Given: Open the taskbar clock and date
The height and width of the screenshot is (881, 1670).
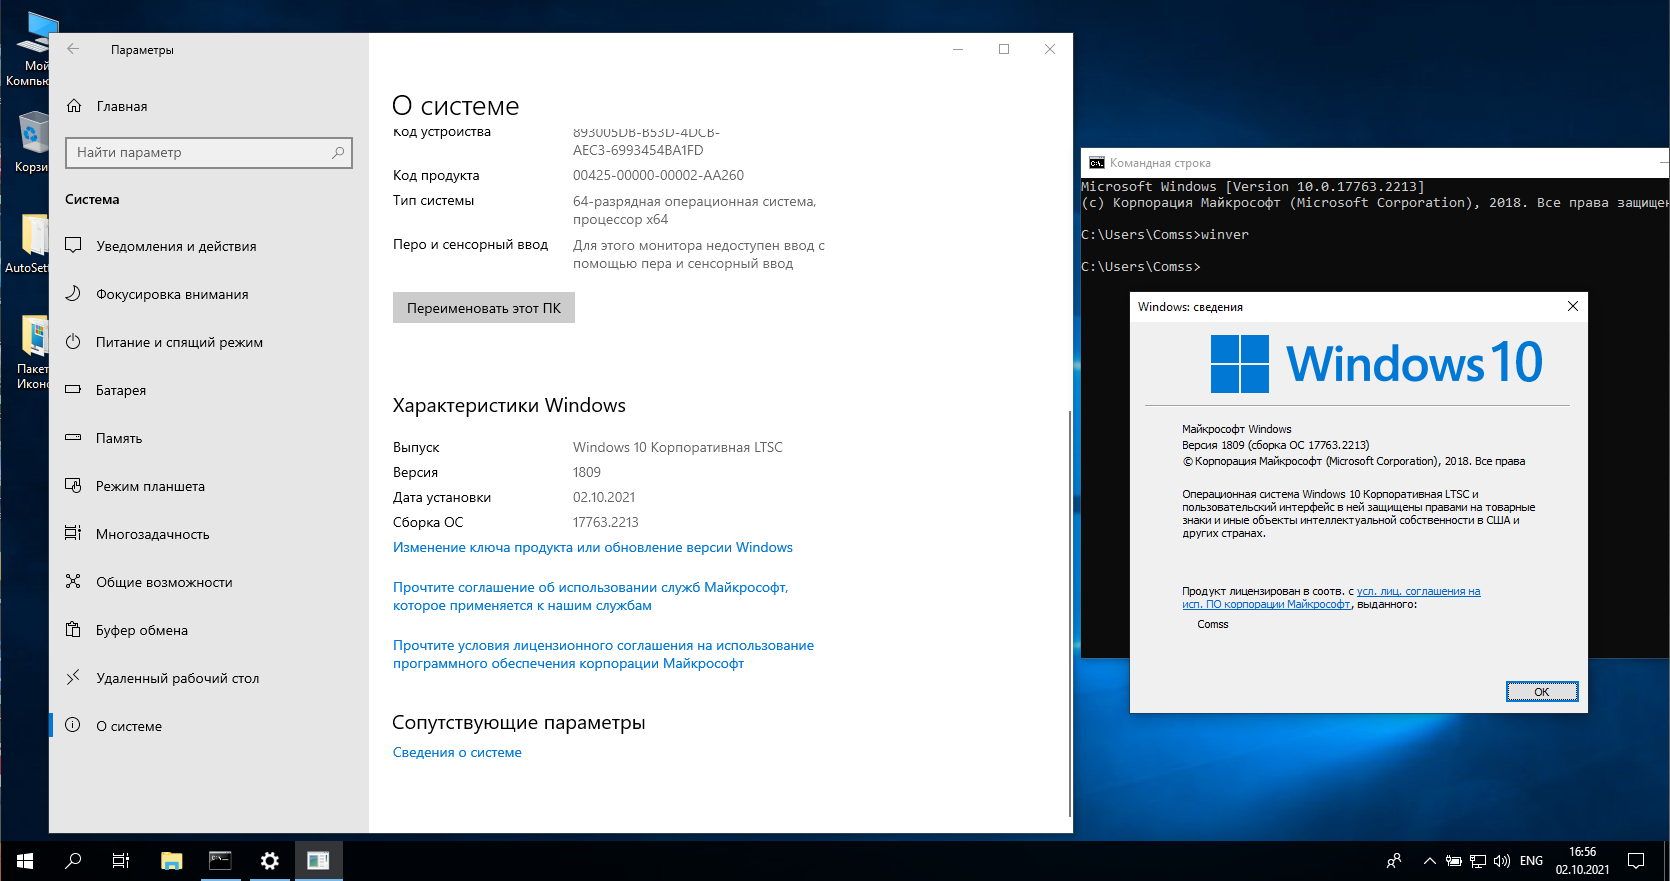Looking at the screenshot, I should point(1582,860).
